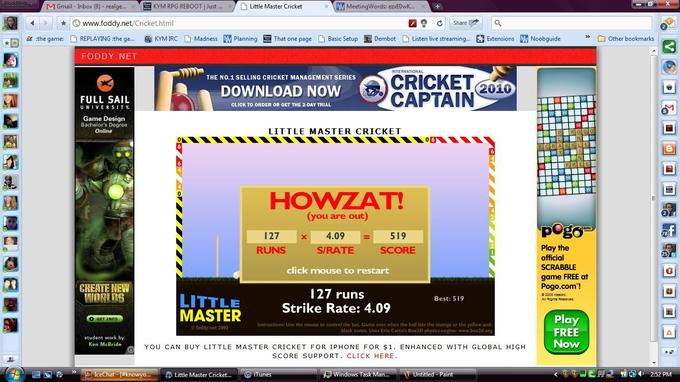Click the Cricket Captain 2010 banner ad
The height and width of the screenshot is (382, 680).
[335, 88]
